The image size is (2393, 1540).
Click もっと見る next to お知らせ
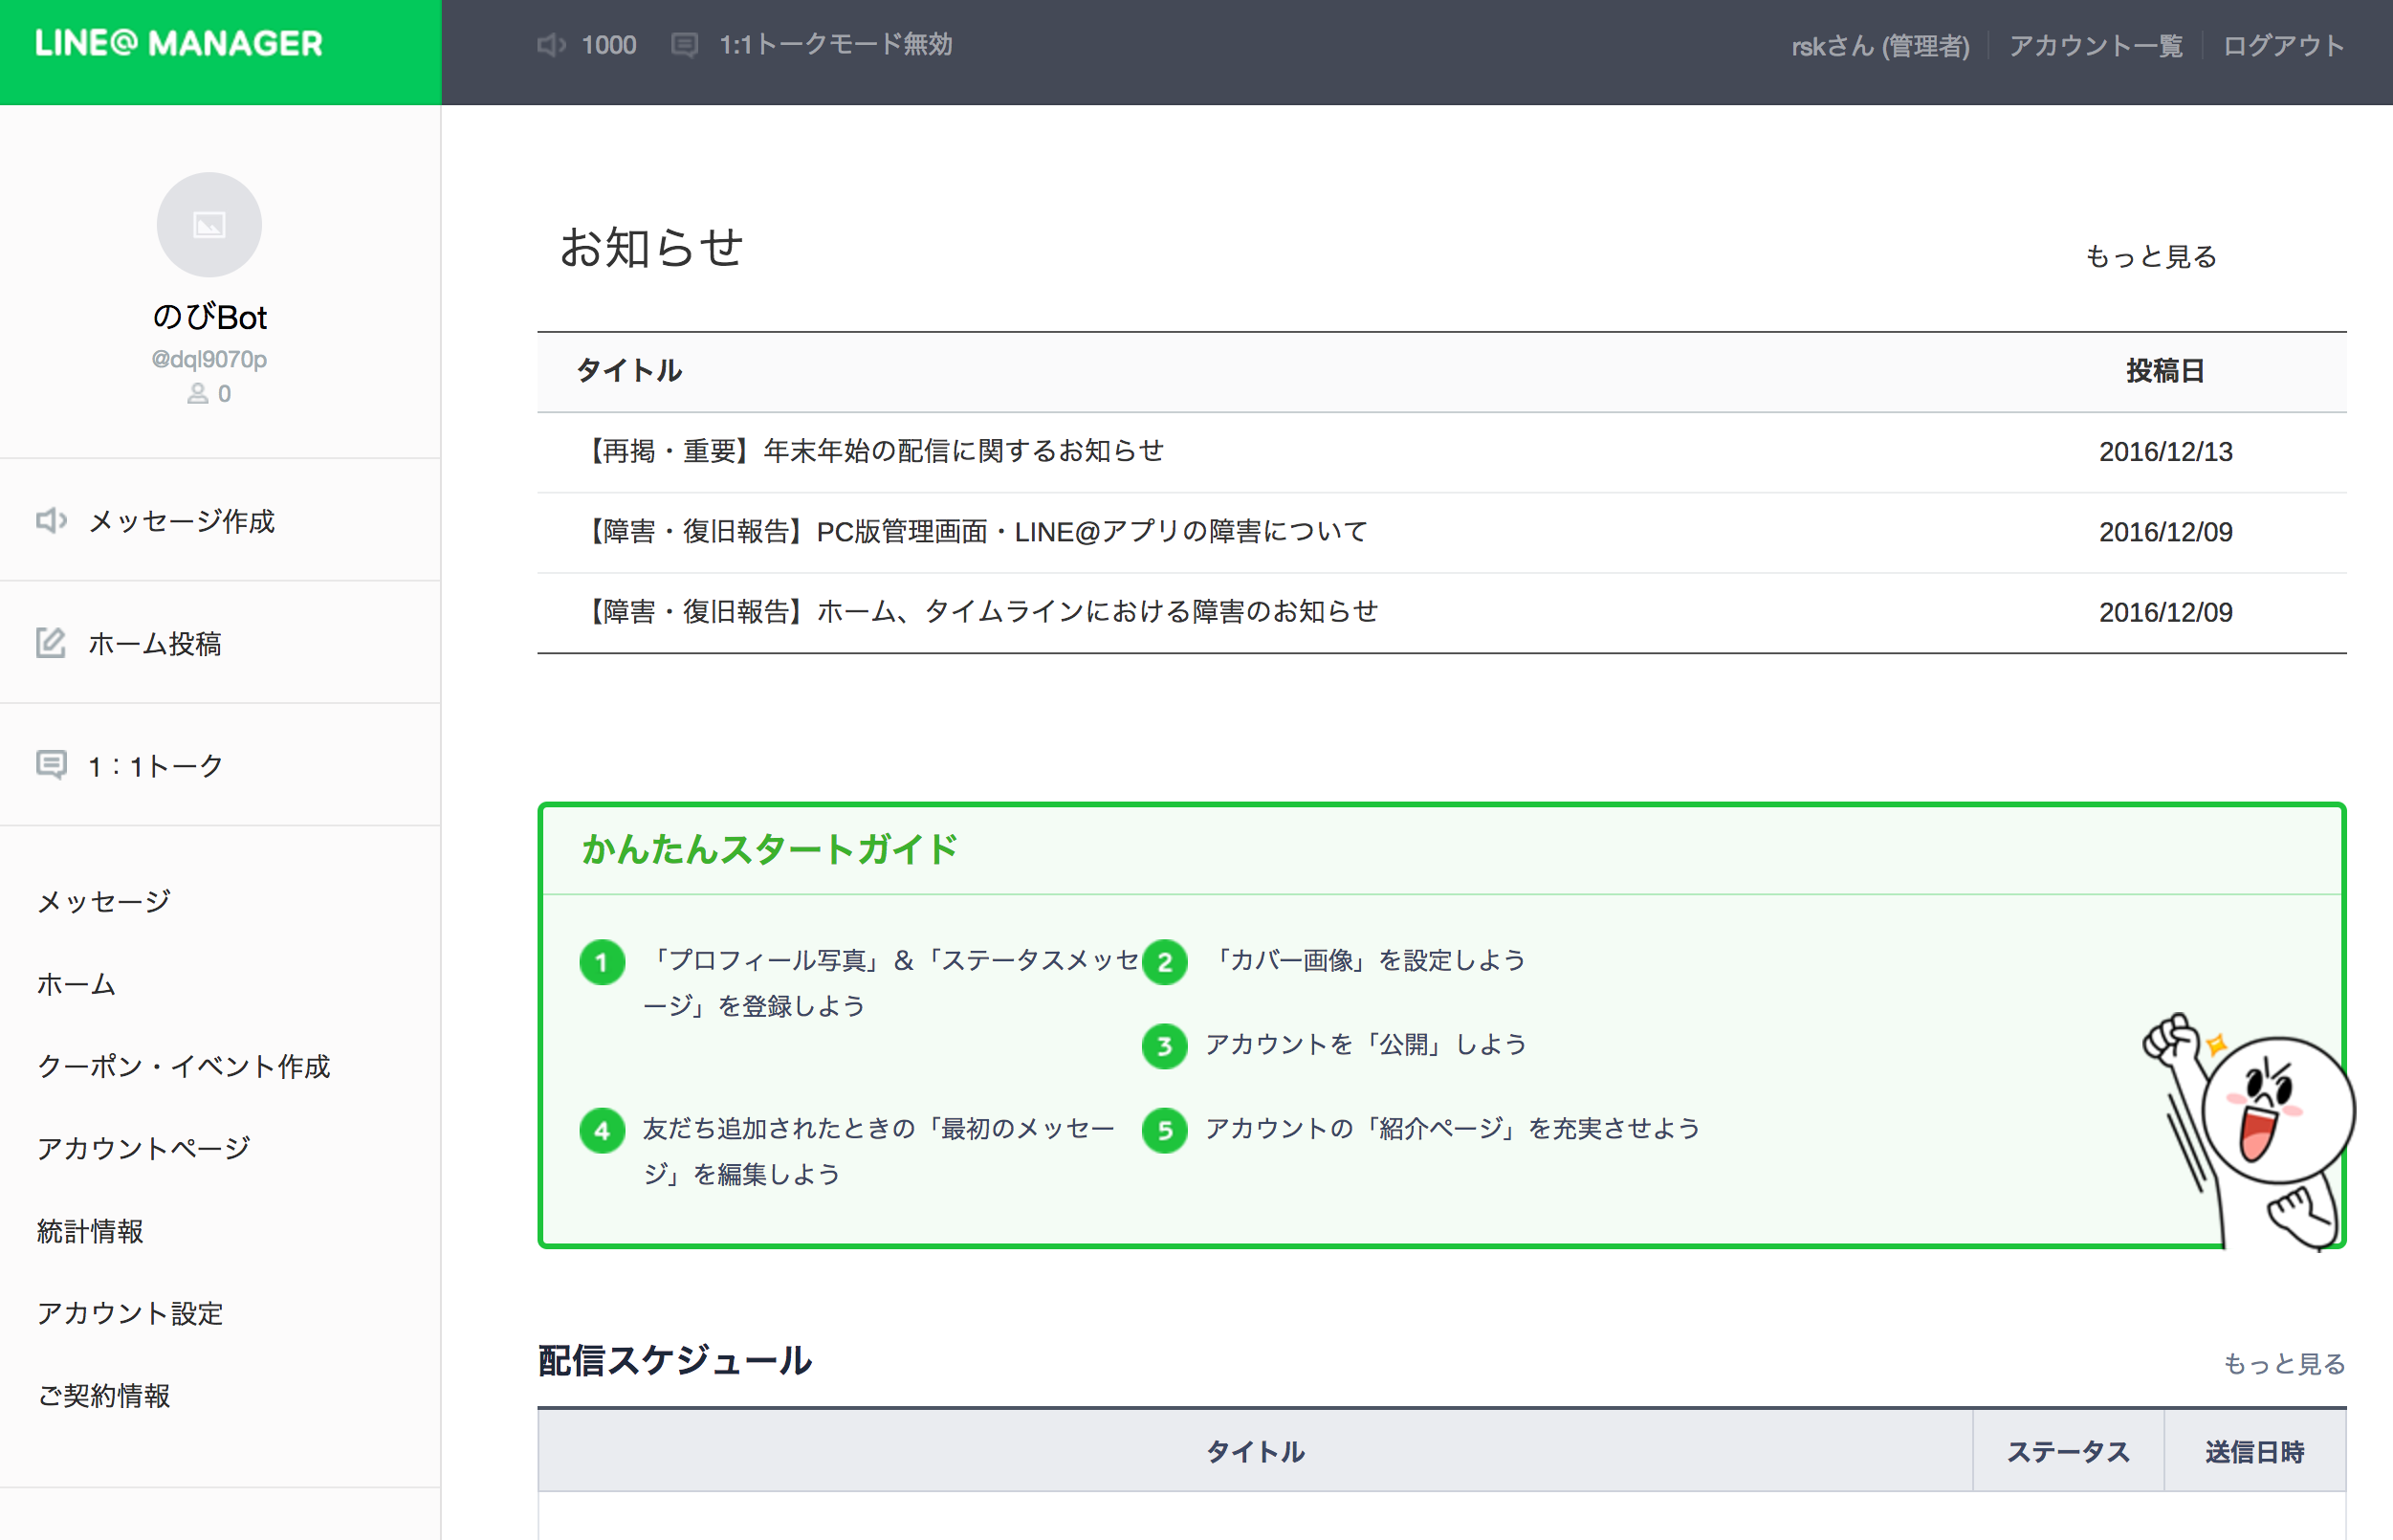(x=2150, y=257)
